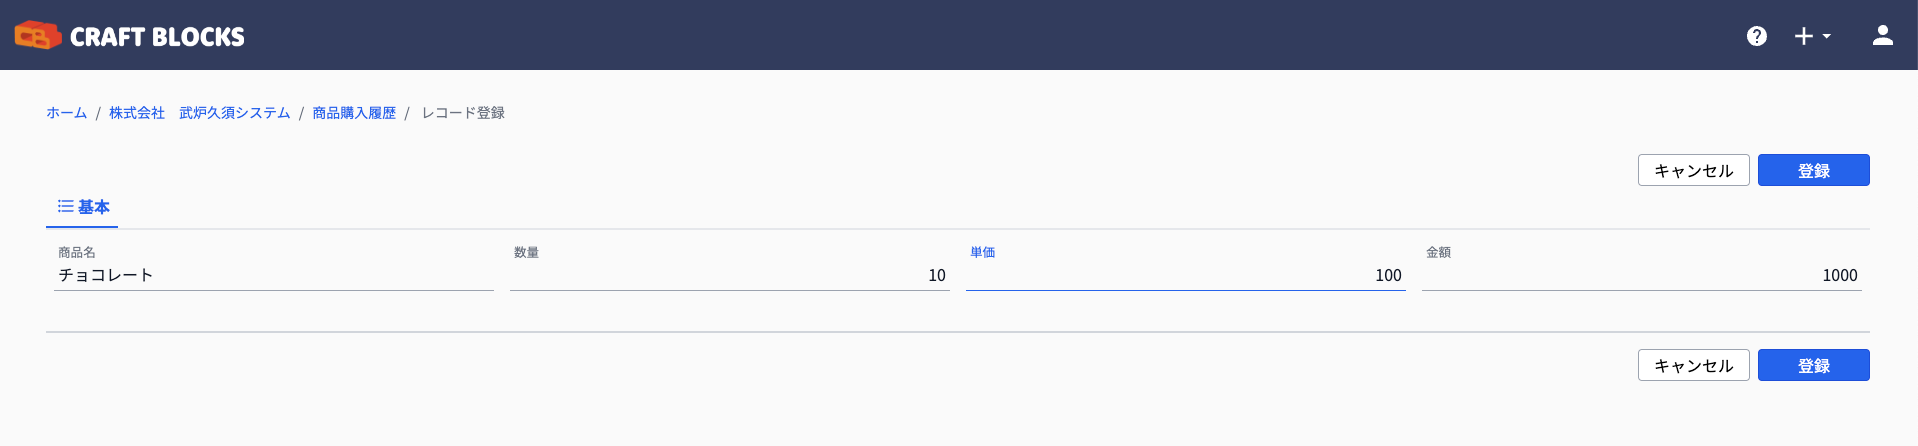Focus the 数量 input field
The width and height of the screenshot is (1918, 446).
(x=730, y=275)
